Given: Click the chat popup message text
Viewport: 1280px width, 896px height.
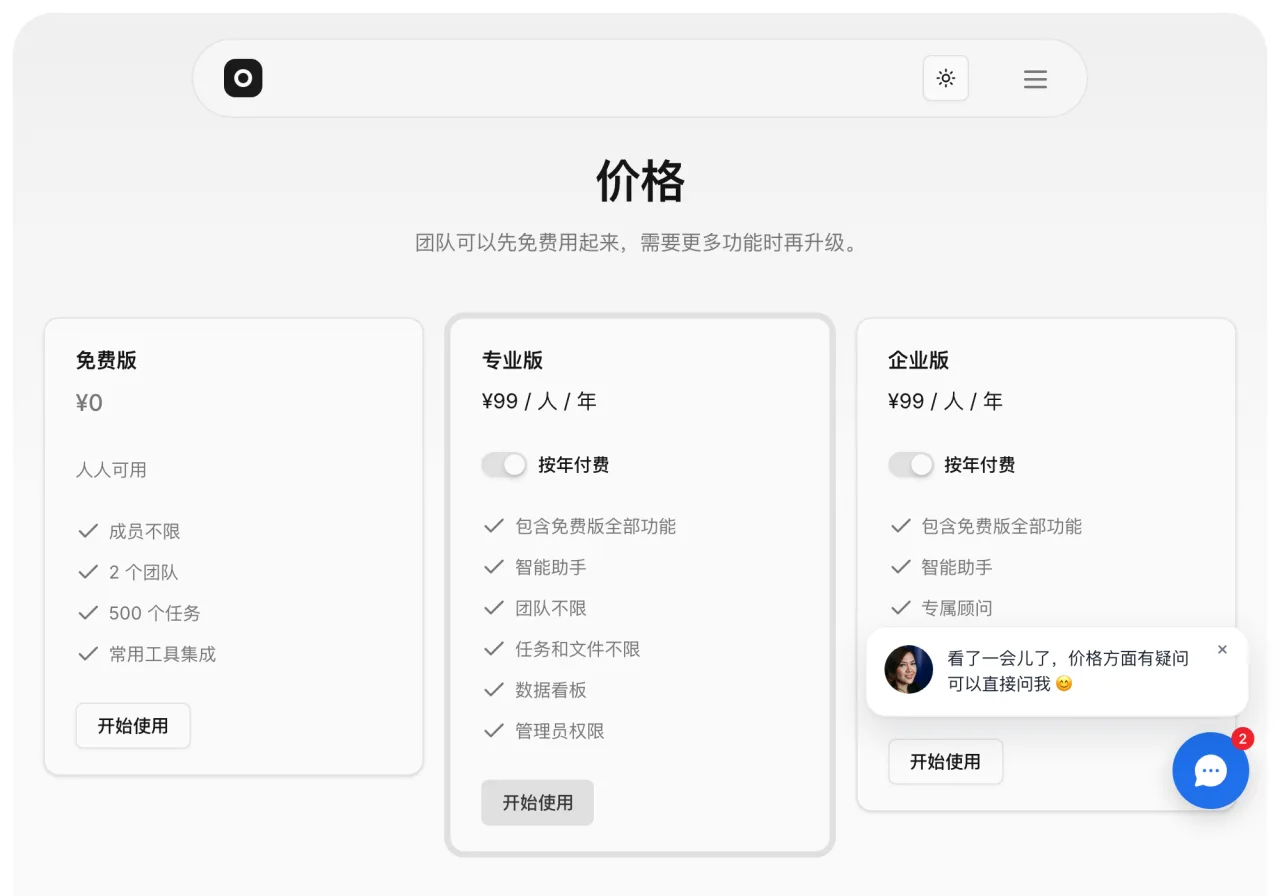Looking at the screenshot, I should [1068, 671].
